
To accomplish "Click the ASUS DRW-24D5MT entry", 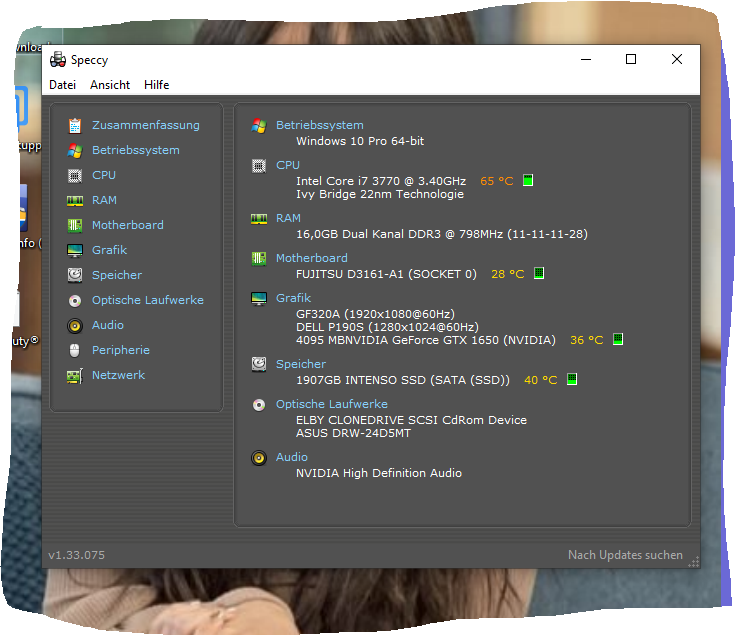I will (x=353, y=433).
